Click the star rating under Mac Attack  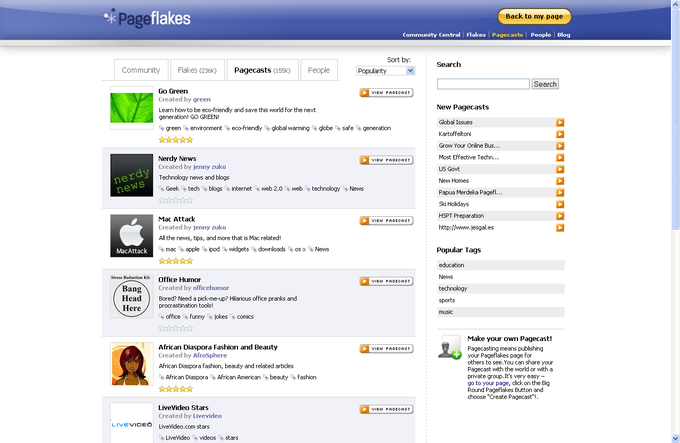176,261
